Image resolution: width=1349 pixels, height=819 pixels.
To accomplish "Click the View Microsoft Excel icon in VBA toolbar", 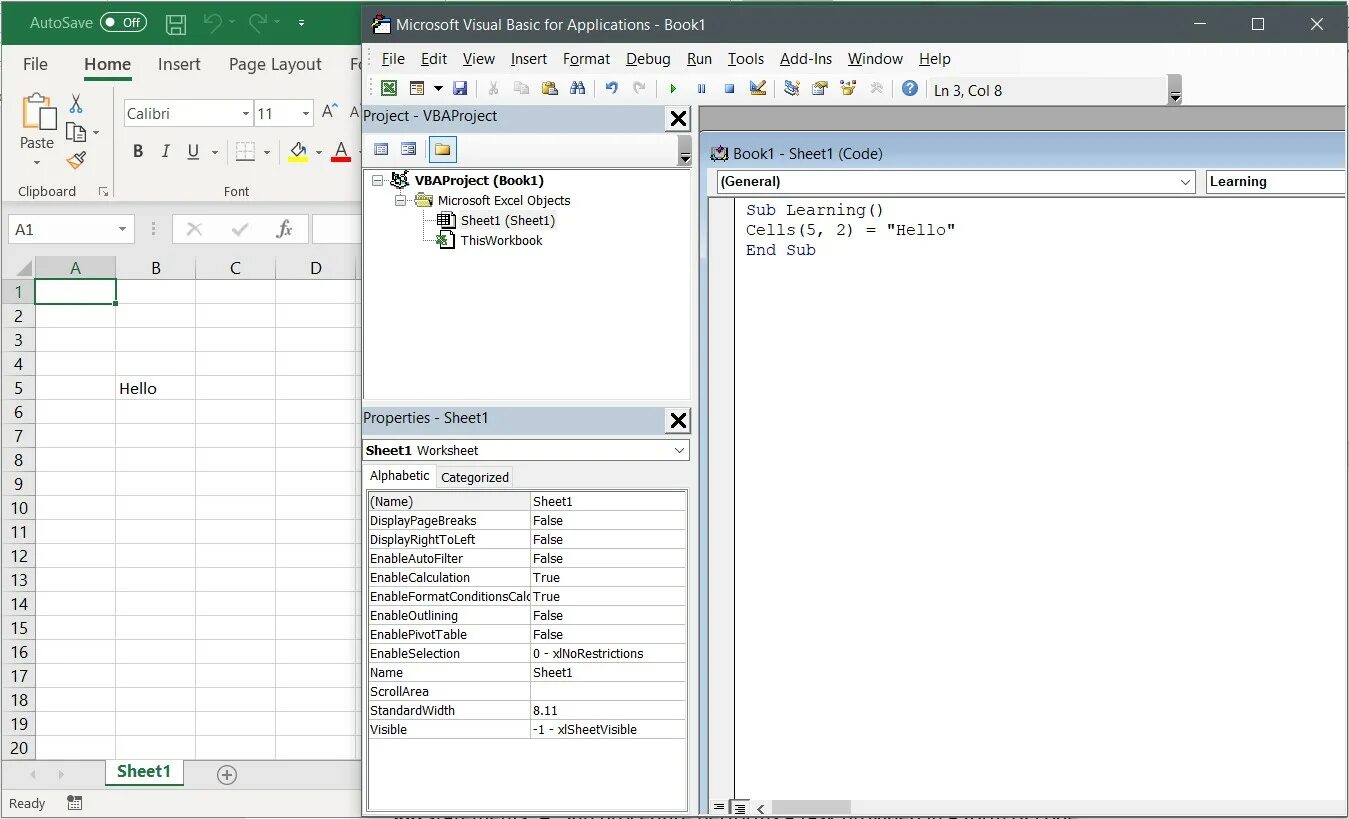I will pos(388,89).
